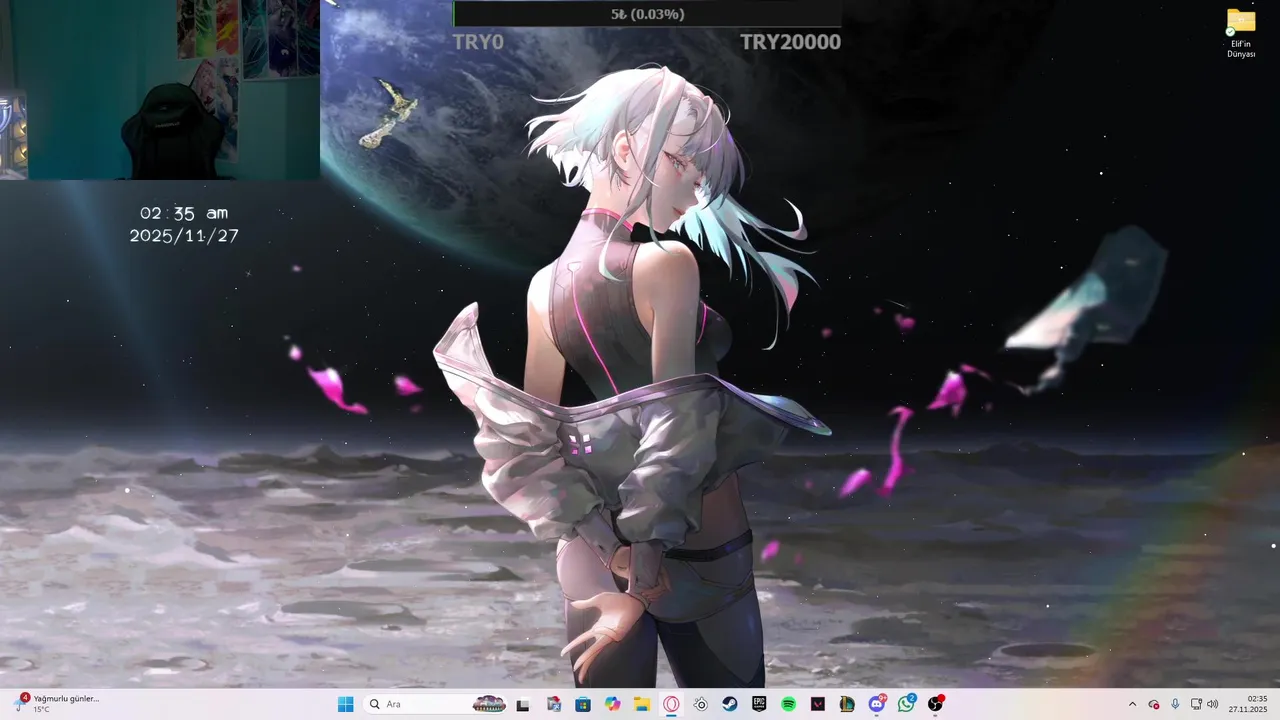Click the webcam overlay preview
Screen dimensions: 1280x720
[x=160, y=90]
